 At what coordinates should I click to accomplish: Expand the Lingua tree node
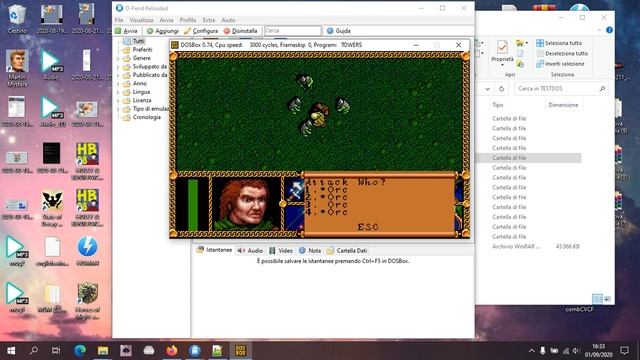pyautogui.click(x=118, y=92)
